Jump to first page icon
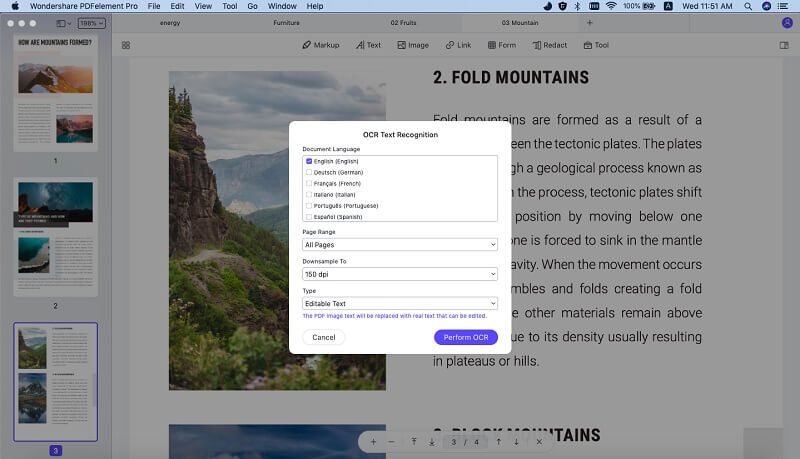Screen dimensions: 800x459 pos(414,442)
